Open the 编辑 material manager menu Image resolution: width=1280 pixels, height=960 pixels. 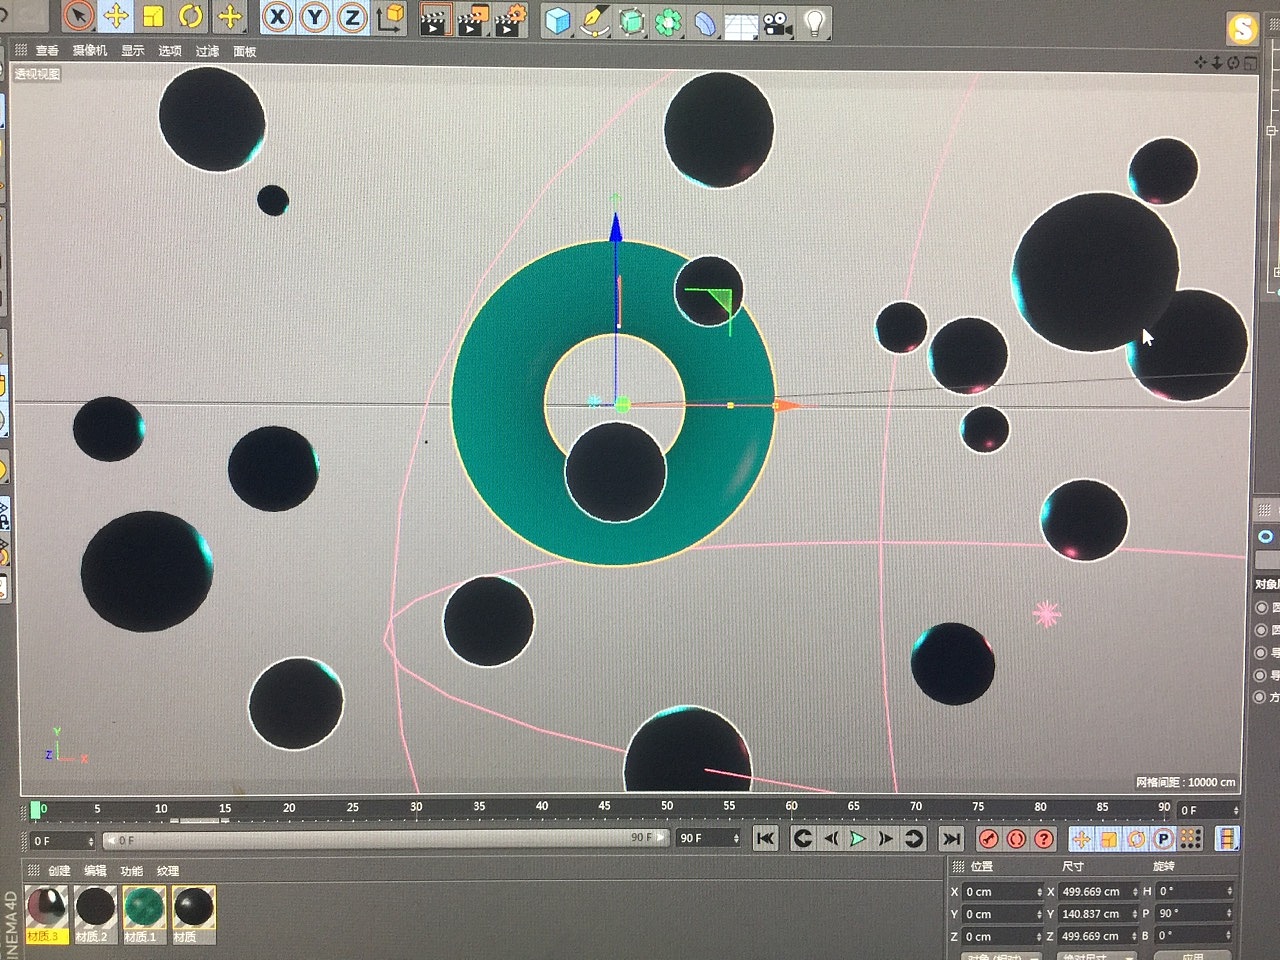[95, 871]
